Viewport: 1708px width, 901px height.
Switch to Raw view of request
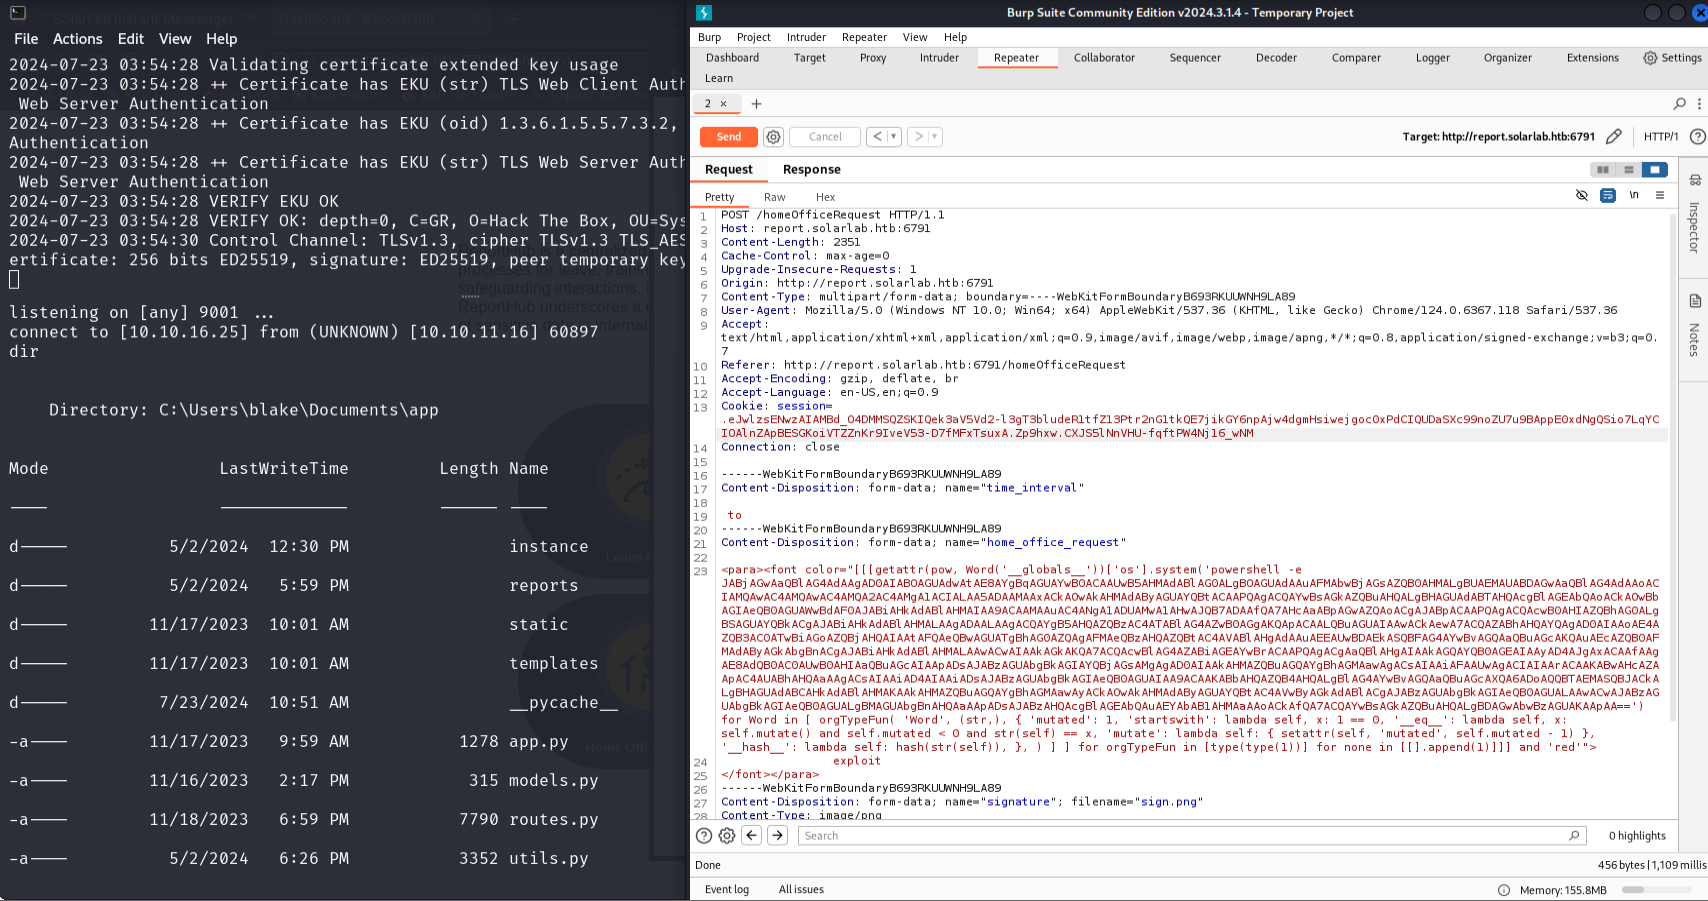coord(774,197)
